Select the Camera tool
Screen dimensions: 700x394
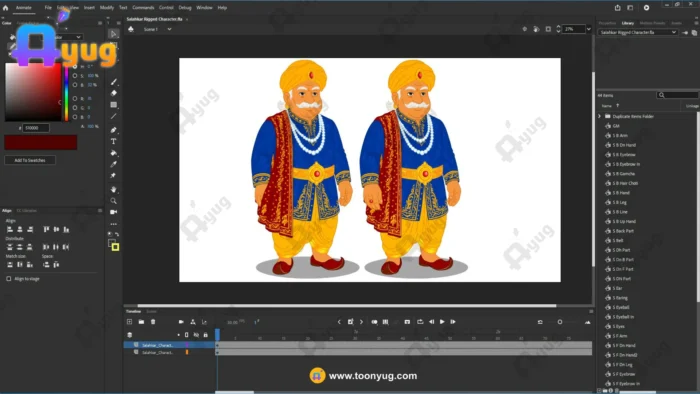coord(113,212)
